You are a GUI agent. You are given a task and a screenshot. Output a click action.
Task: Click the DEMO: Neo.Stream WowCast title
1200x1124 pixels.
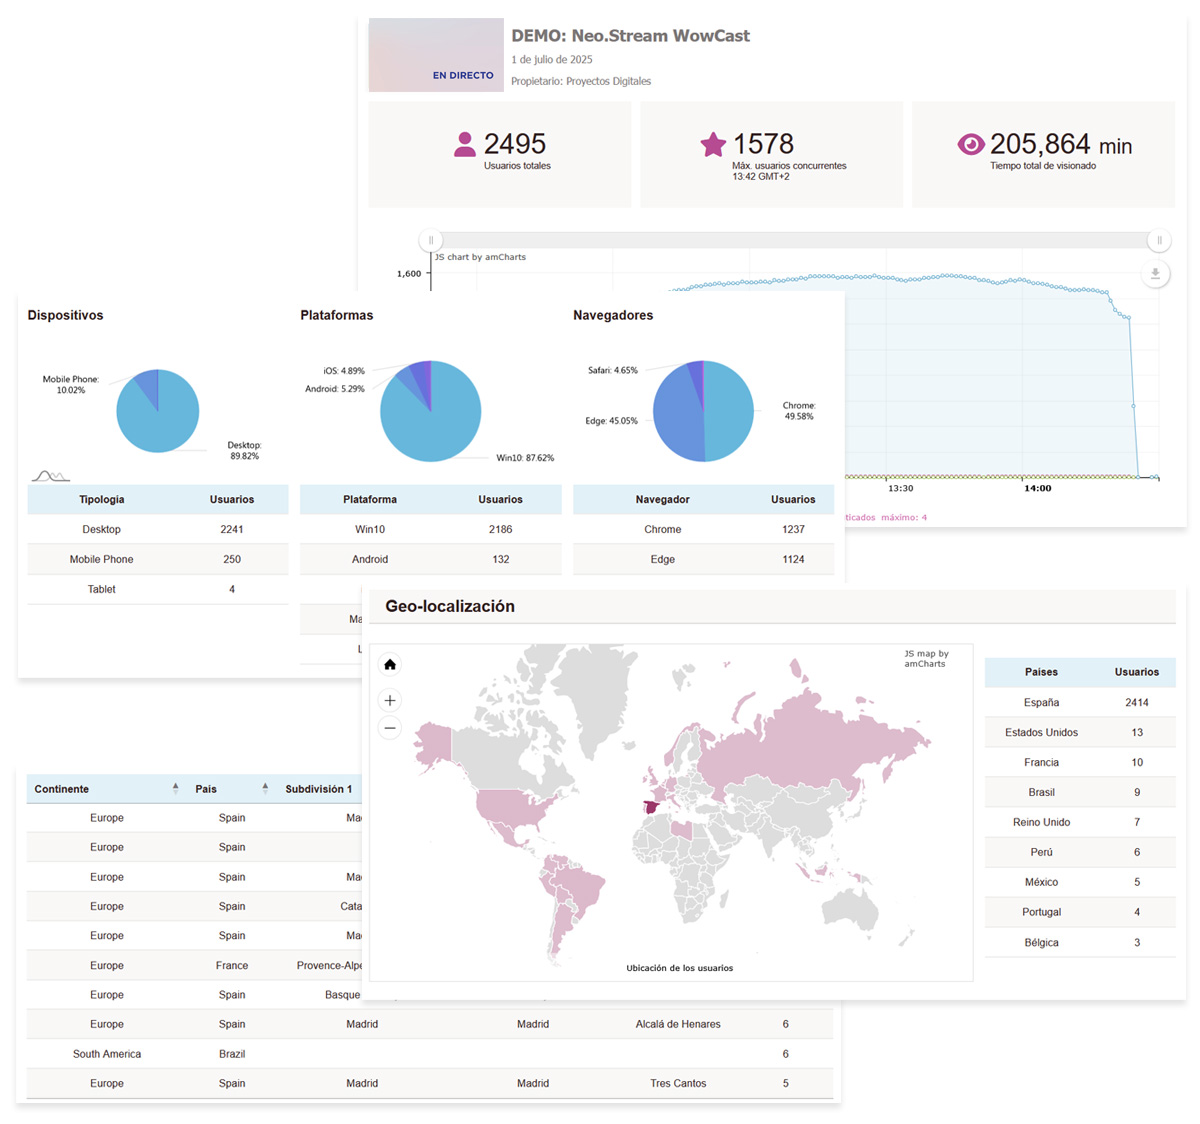click(630, 36)
